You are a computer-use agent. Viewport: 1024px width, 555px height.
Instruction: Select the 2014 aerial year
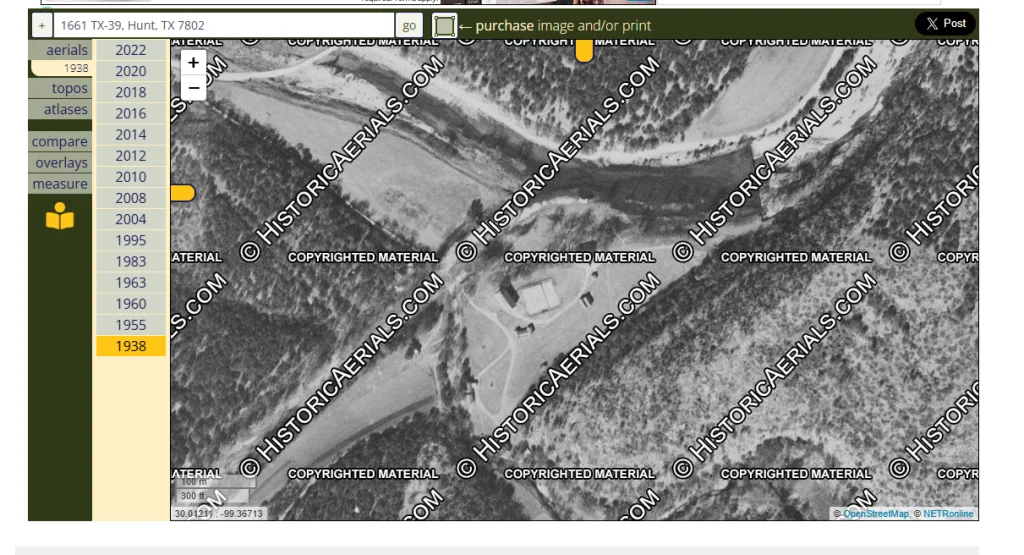tap(131, 135)
